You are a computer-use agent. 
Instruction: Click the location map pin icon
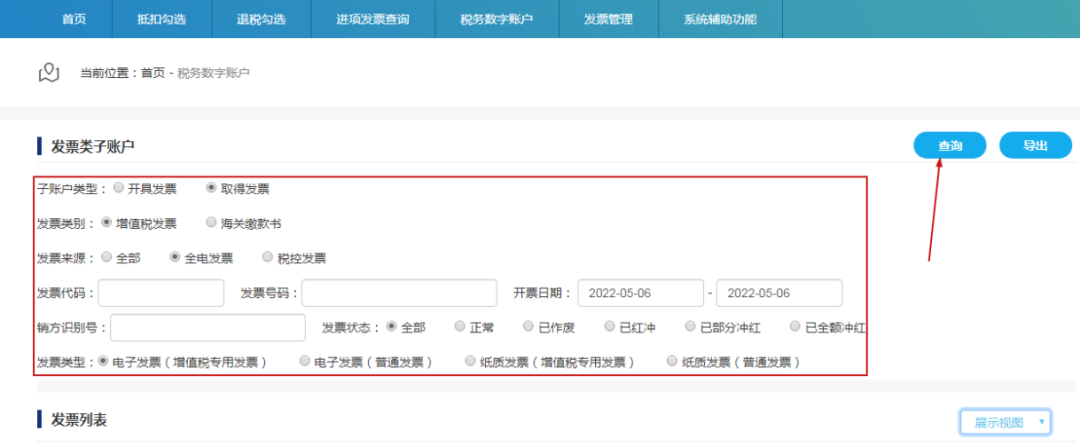tap(49, 73)
